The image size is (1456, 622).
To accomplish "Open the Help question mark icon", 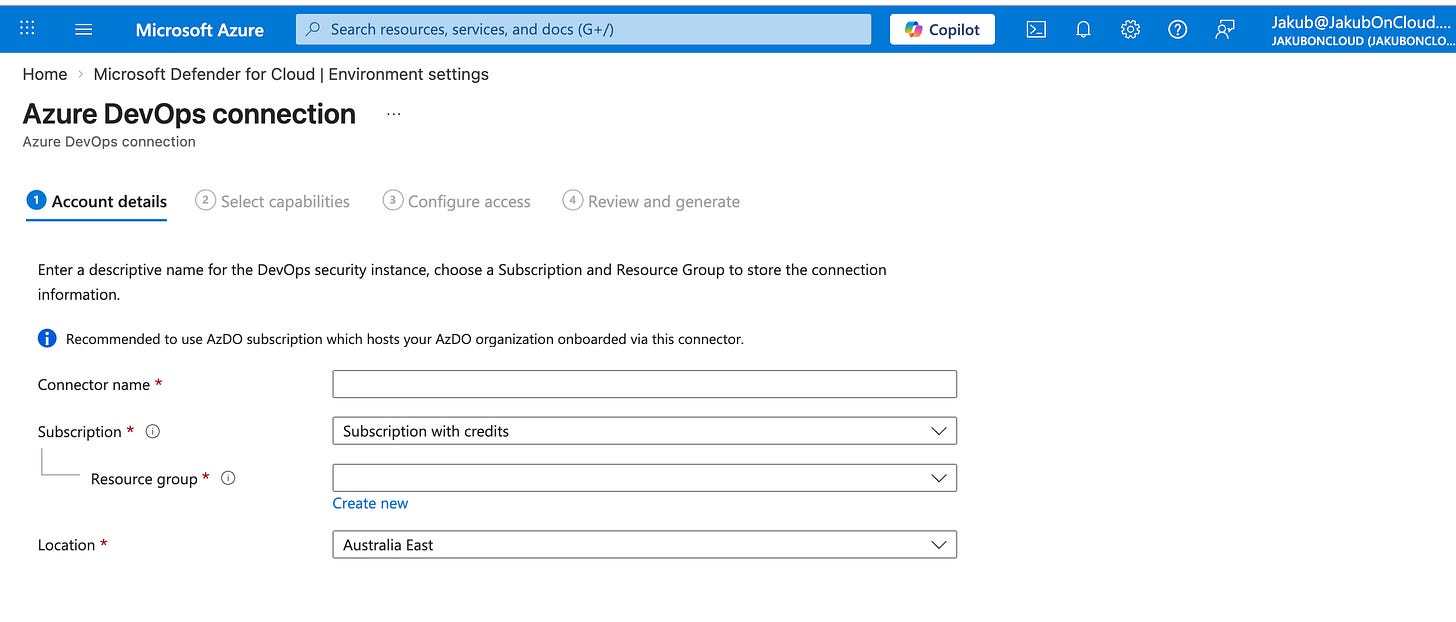I will pos(1177,29).
